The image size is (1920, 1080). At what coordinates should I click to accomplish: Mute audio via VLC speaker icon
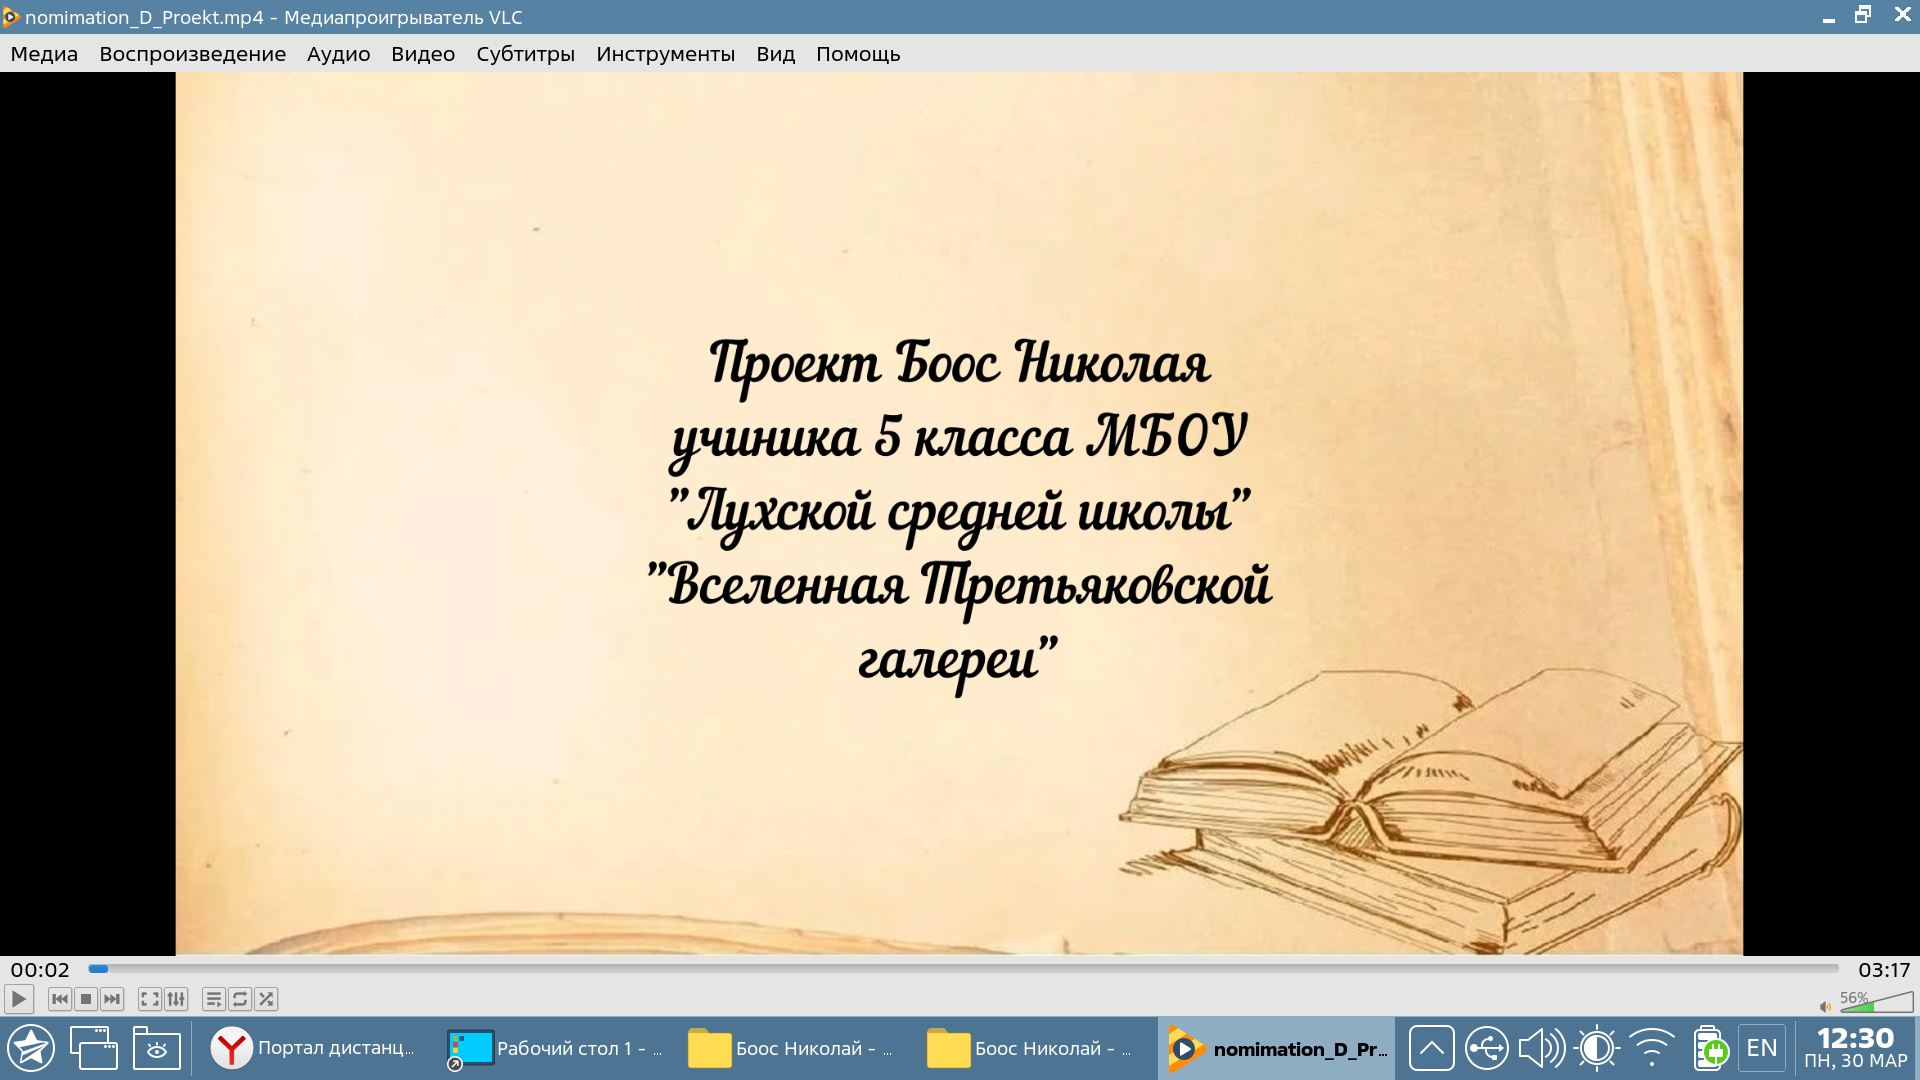pyautogui.click(x=1825, y=1006)
